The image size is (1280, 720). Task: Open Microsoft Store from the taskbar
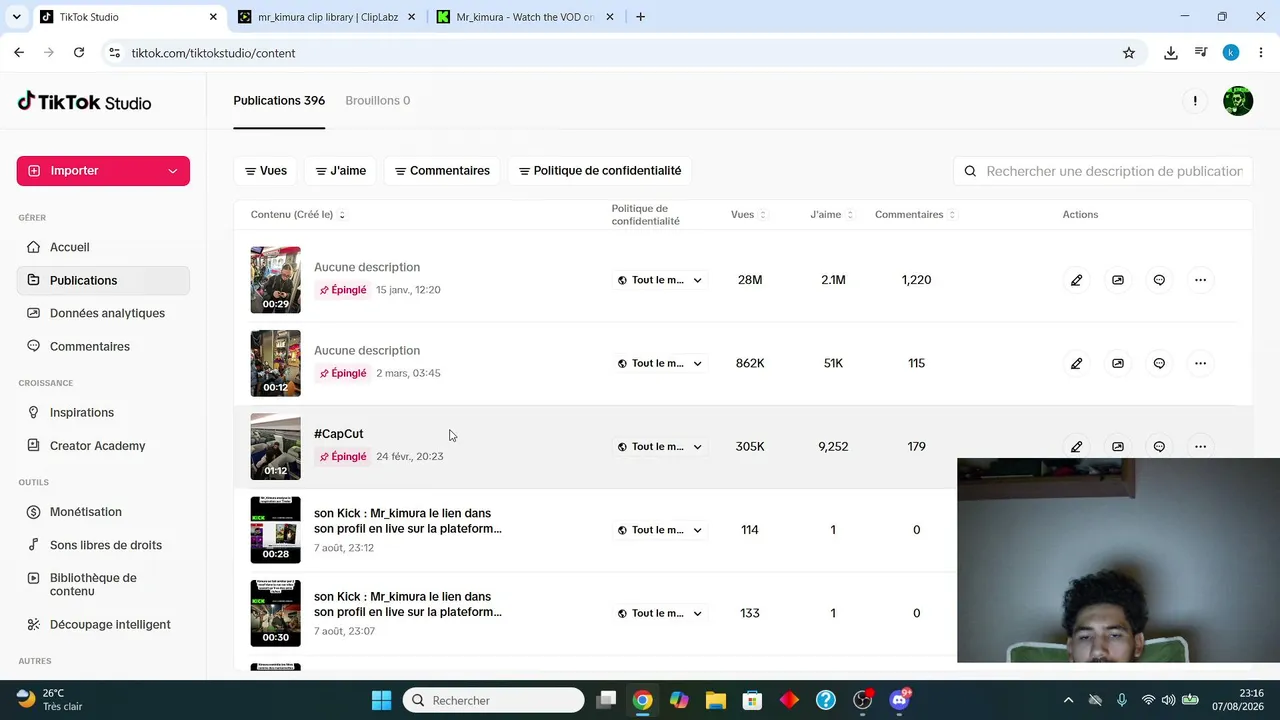pyautogui.click(x=752, y=700)
